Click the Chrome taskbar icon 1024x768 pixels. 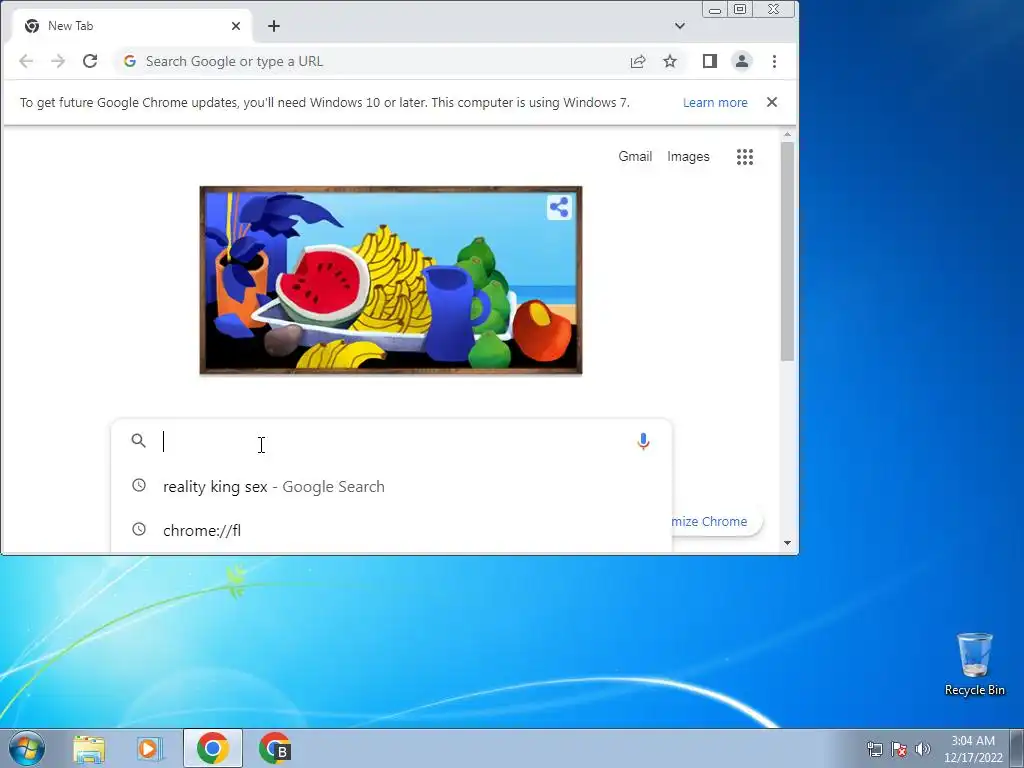213,748
